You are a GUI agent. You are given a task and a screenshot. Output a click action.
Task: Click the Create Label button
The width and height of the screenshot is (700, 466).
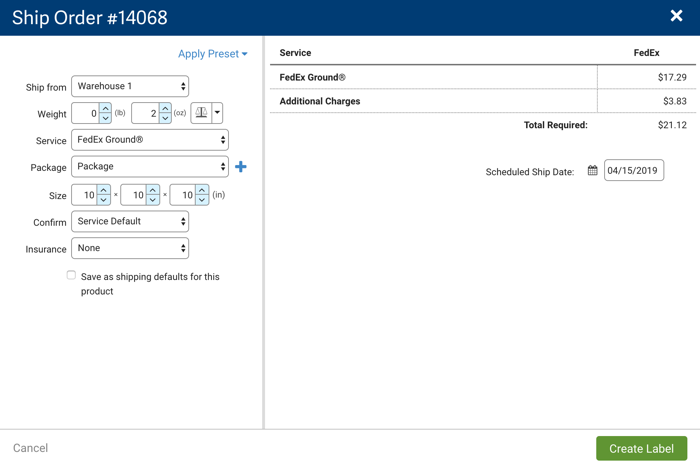click(x=642, y=448)
